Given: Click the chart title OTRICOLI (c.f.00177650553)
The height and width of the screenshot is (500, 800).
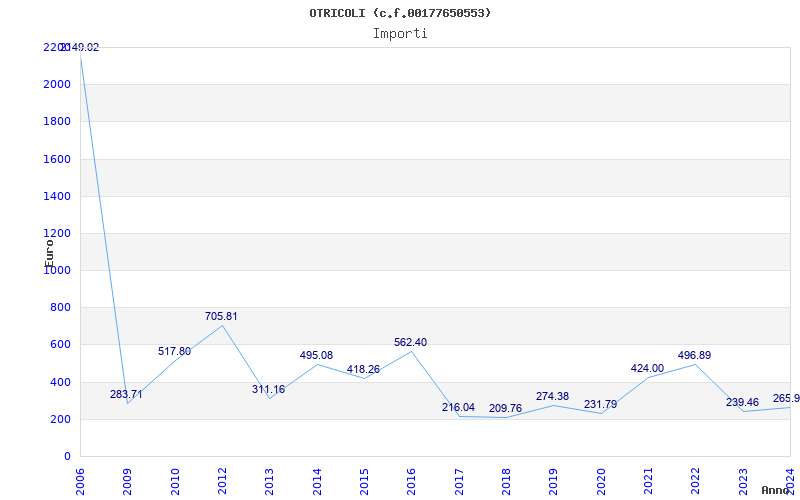Looking at the screenshot, I should 400,13.
